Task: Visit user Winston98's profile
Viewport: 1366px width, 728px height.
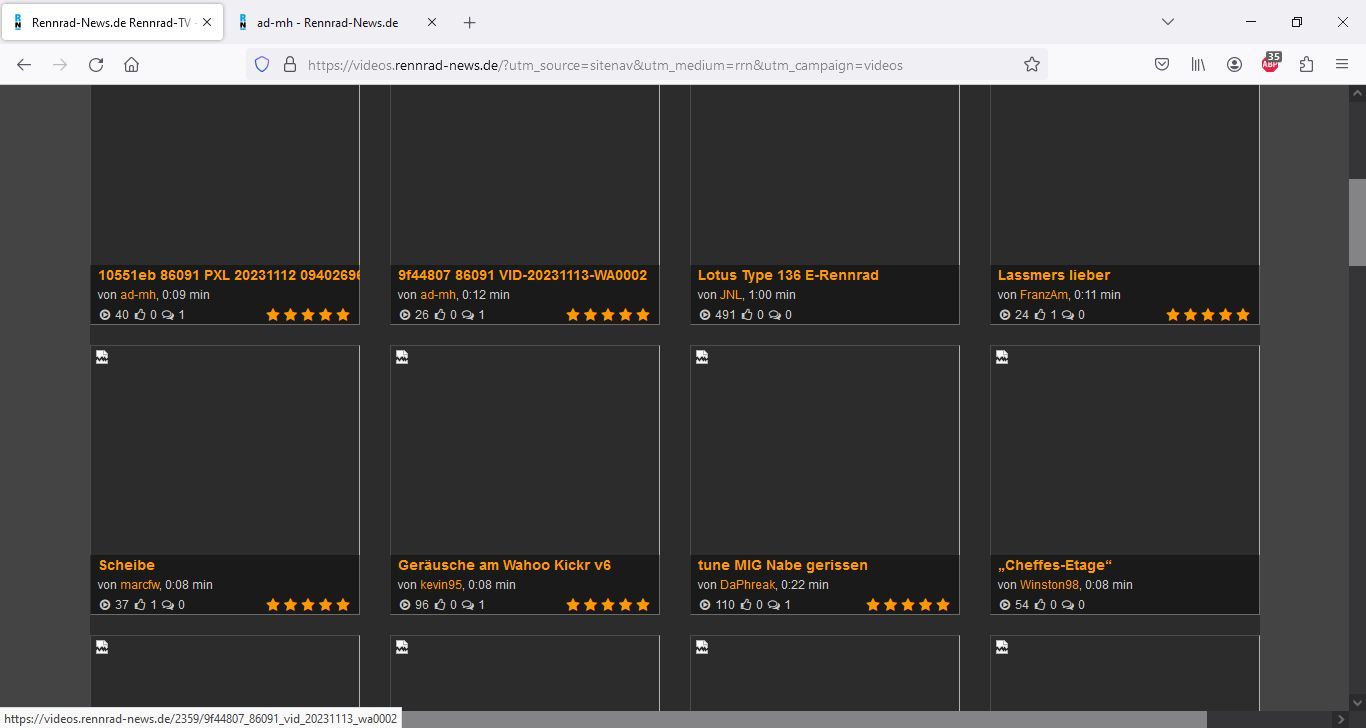Action: 1050,585
